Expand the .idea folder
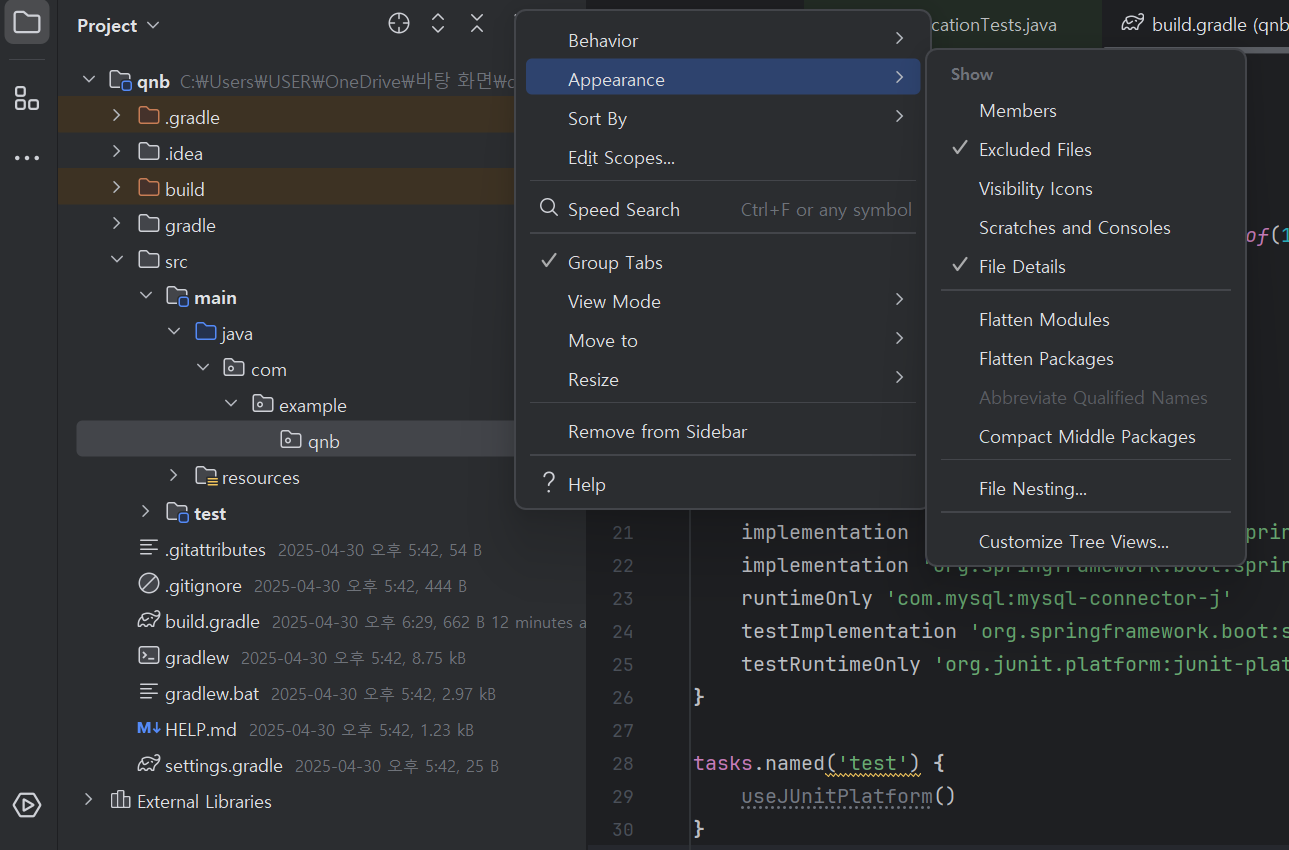Screen dimensions: 1289x850 117,153
